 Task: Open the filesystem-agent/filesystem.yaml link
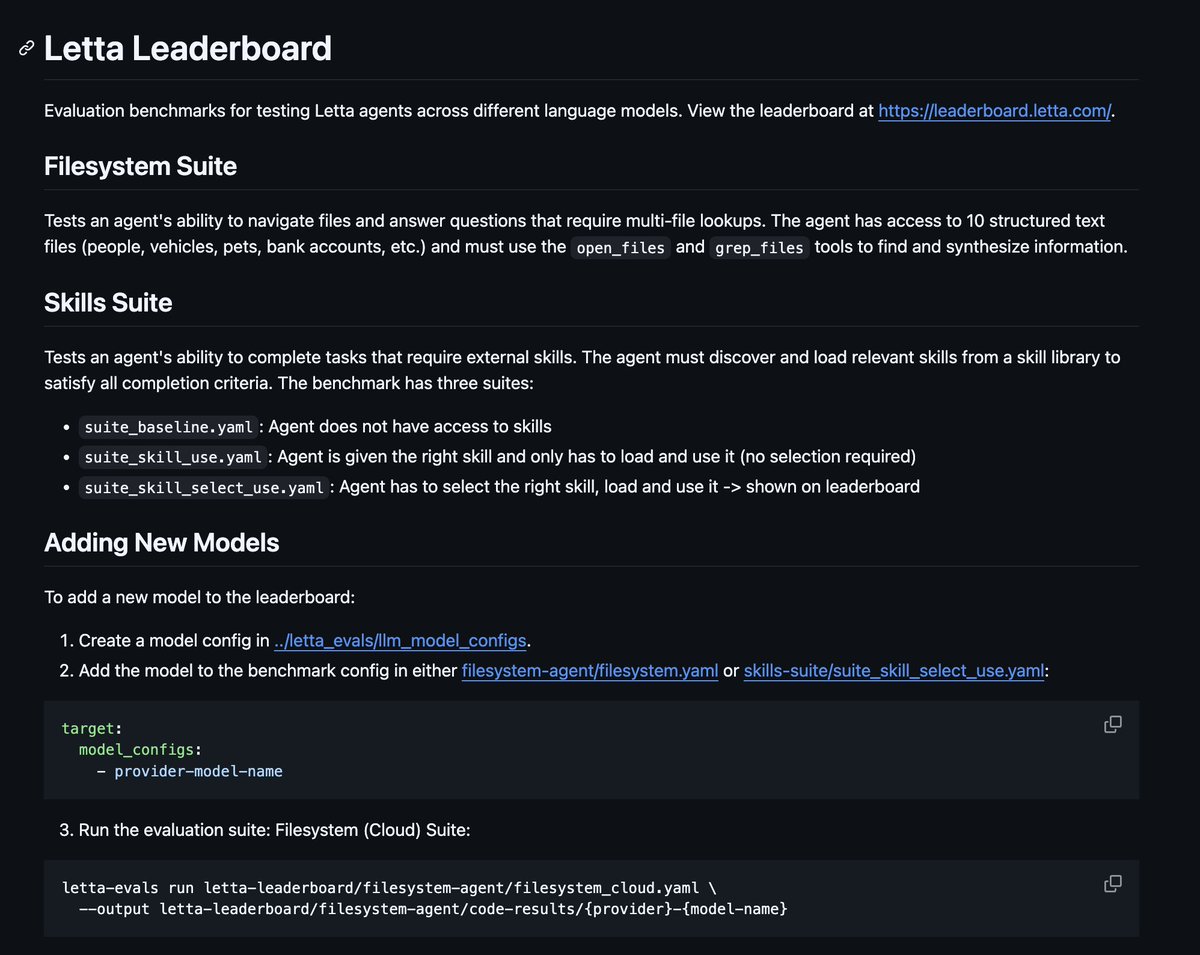(590, 671)
